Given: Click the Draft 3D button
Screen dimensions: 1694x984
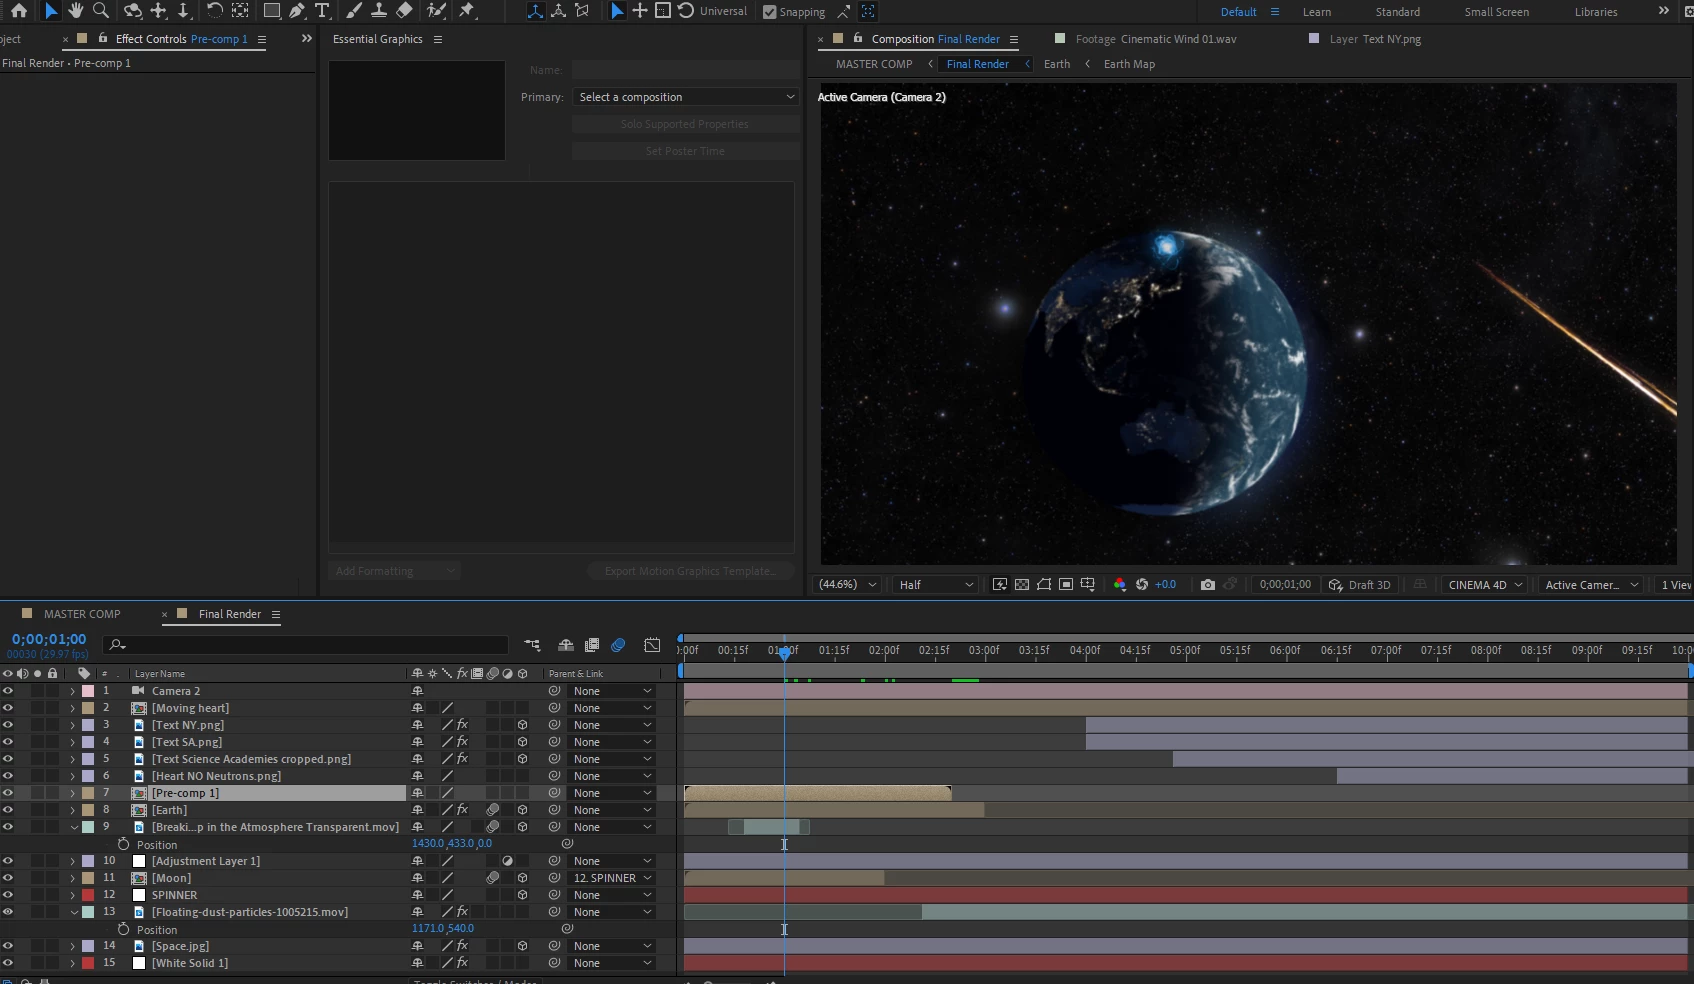Looking at the screenshot, I should pyautogui.click(x=1359, y=585).
